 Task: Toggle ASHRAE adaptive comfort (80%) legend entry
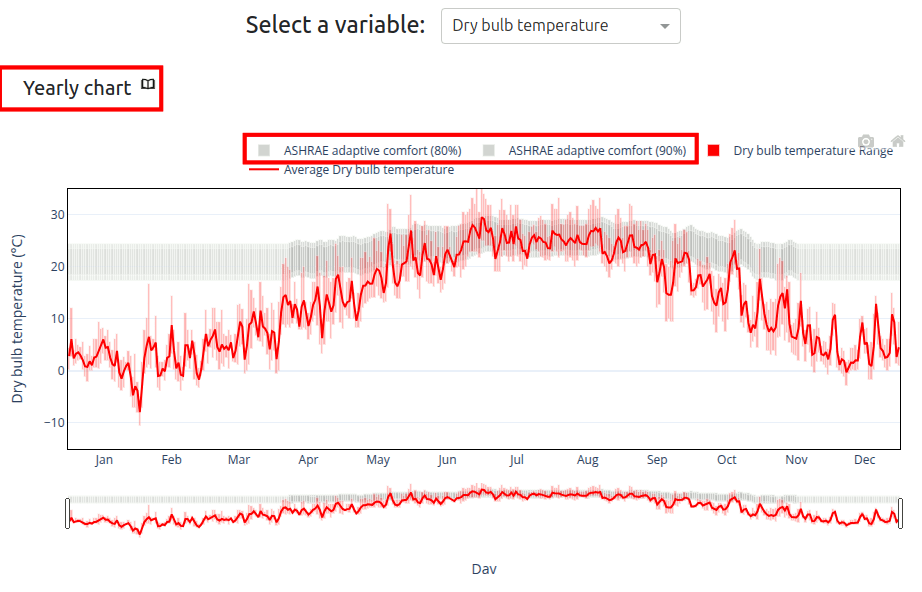click(x=372, y=150)
